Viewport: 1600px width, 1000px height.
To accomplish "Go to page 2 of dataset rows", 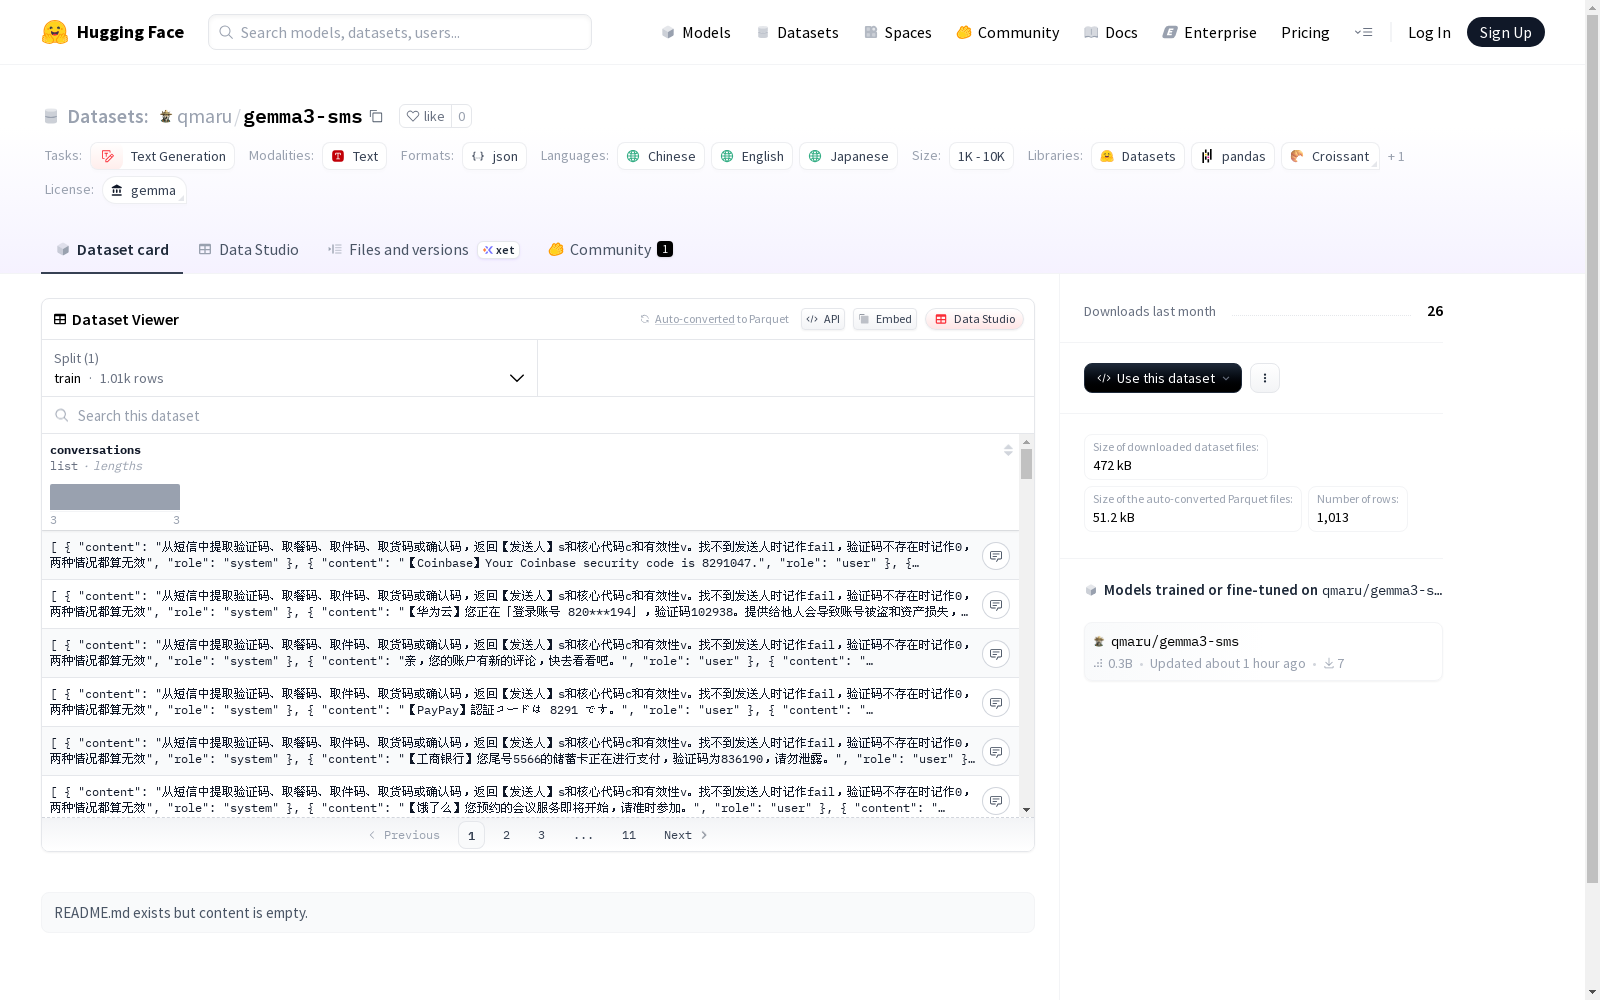I will click(x=507, y=835).
